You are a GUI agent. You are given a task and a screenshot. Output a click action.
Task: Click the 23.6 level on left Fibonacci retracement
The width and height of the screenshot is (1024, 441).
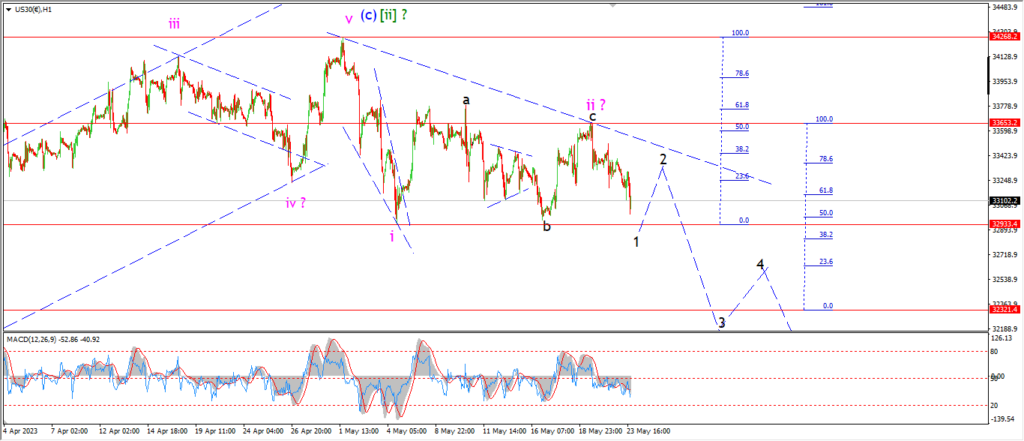[x=741, y=176]
